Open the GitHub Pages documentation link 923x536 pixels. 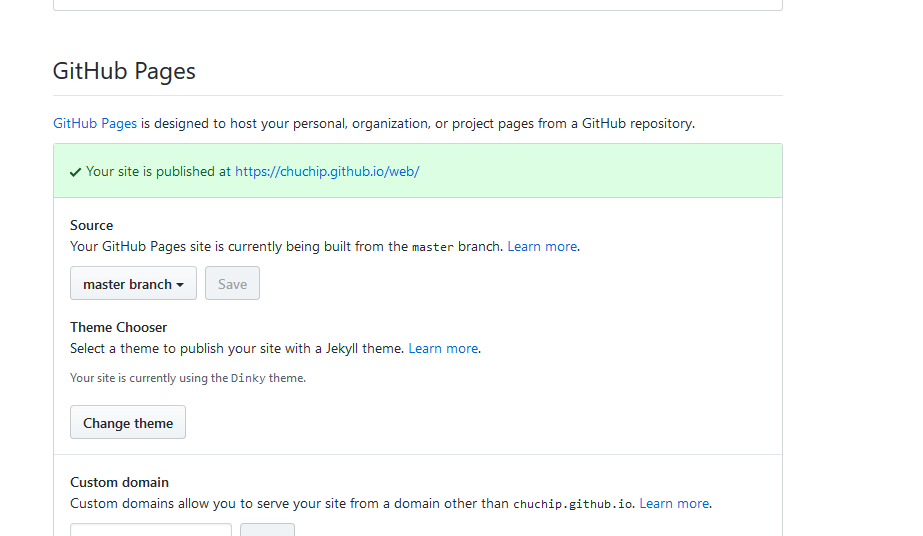click(95, 124)
